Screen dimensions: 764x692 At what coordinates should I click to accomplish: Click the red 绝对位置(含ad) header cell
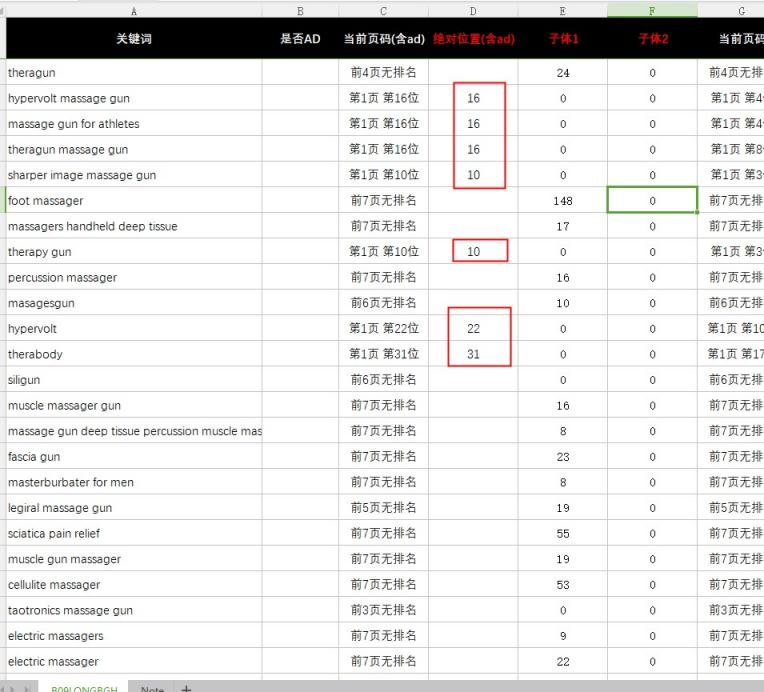pyautogui.click(x=473, y=38)
